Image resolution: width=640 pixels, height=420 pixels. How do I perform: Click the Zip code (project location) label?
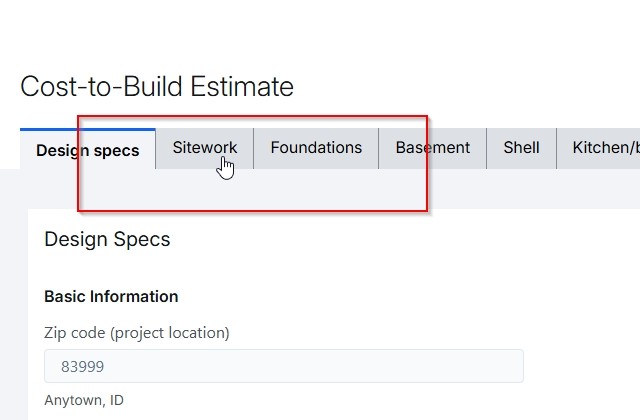(x=137, y=332)
